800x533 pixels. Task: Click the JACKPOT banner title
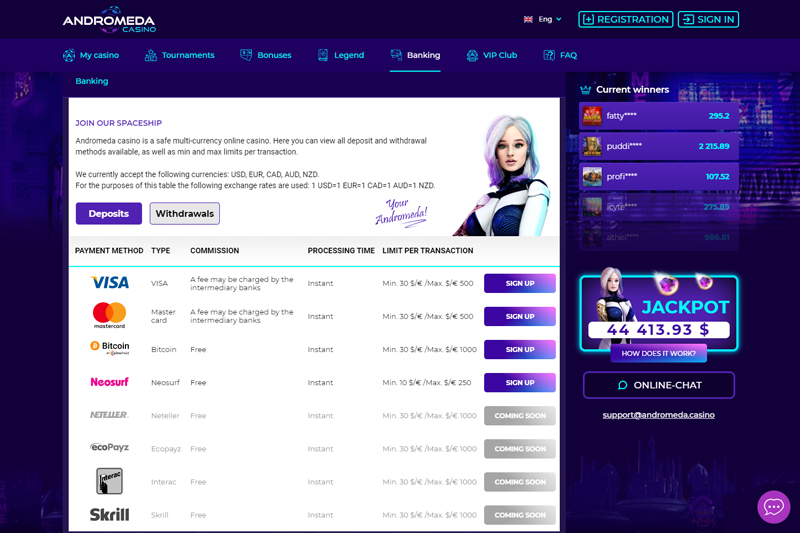(686, 307)
